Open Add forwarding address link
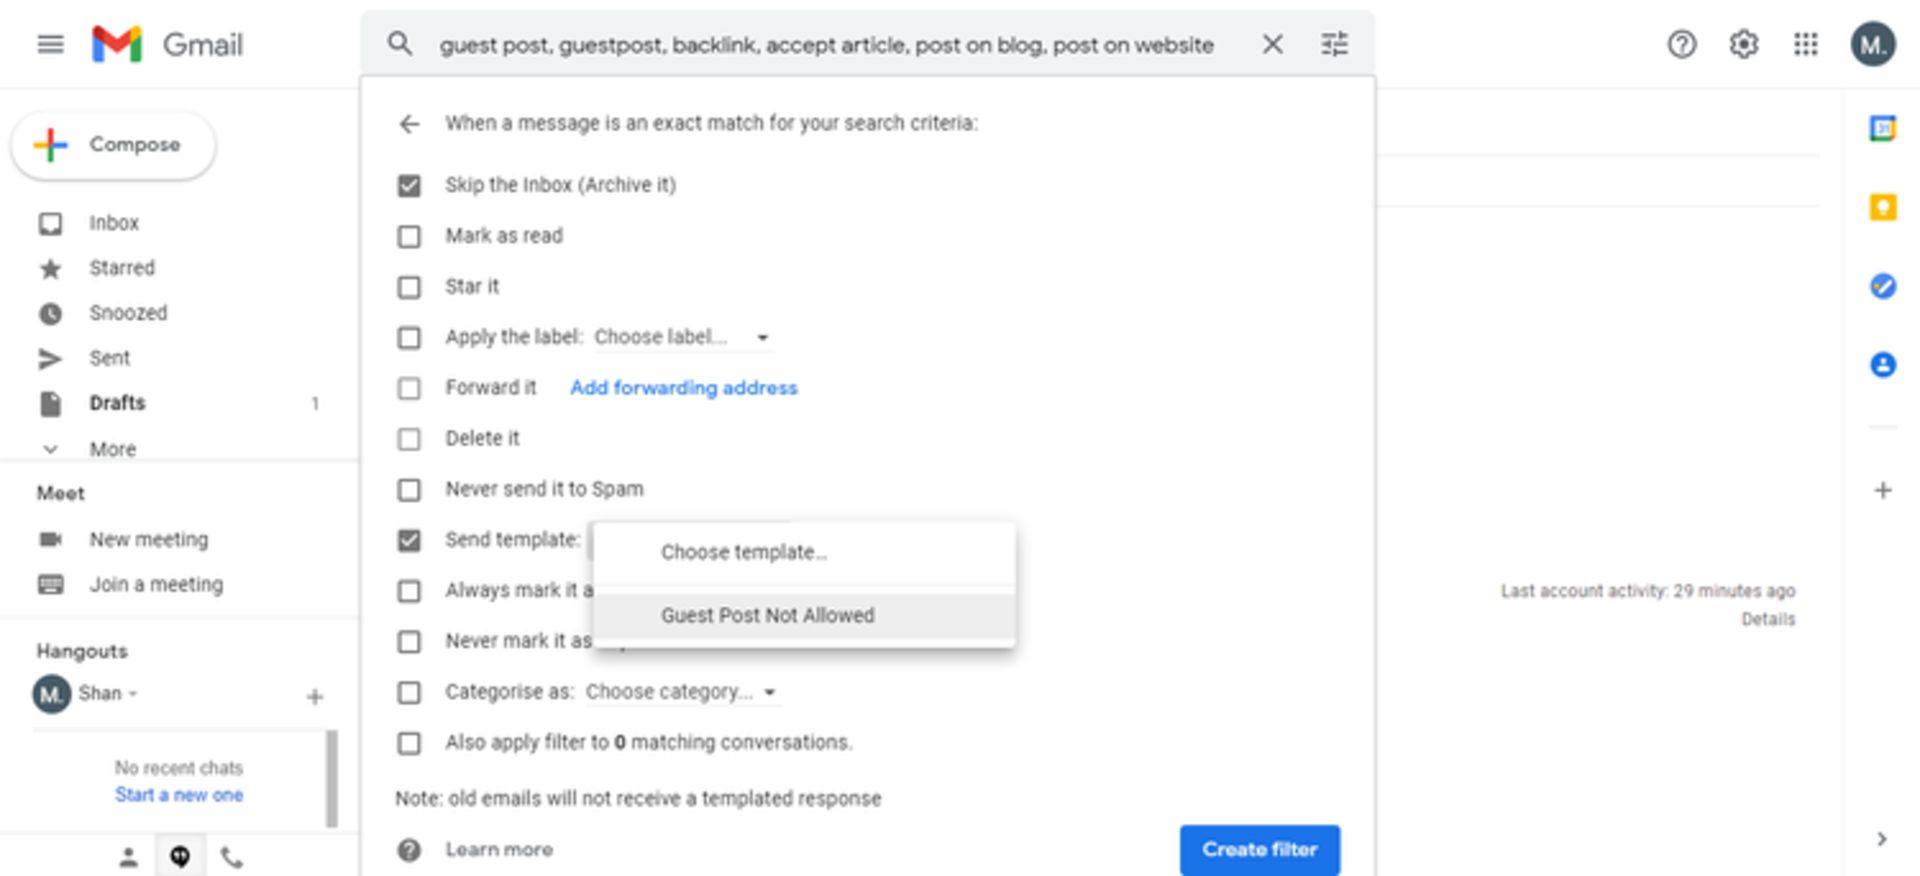The image size is (1920, 876). point(683,388)
